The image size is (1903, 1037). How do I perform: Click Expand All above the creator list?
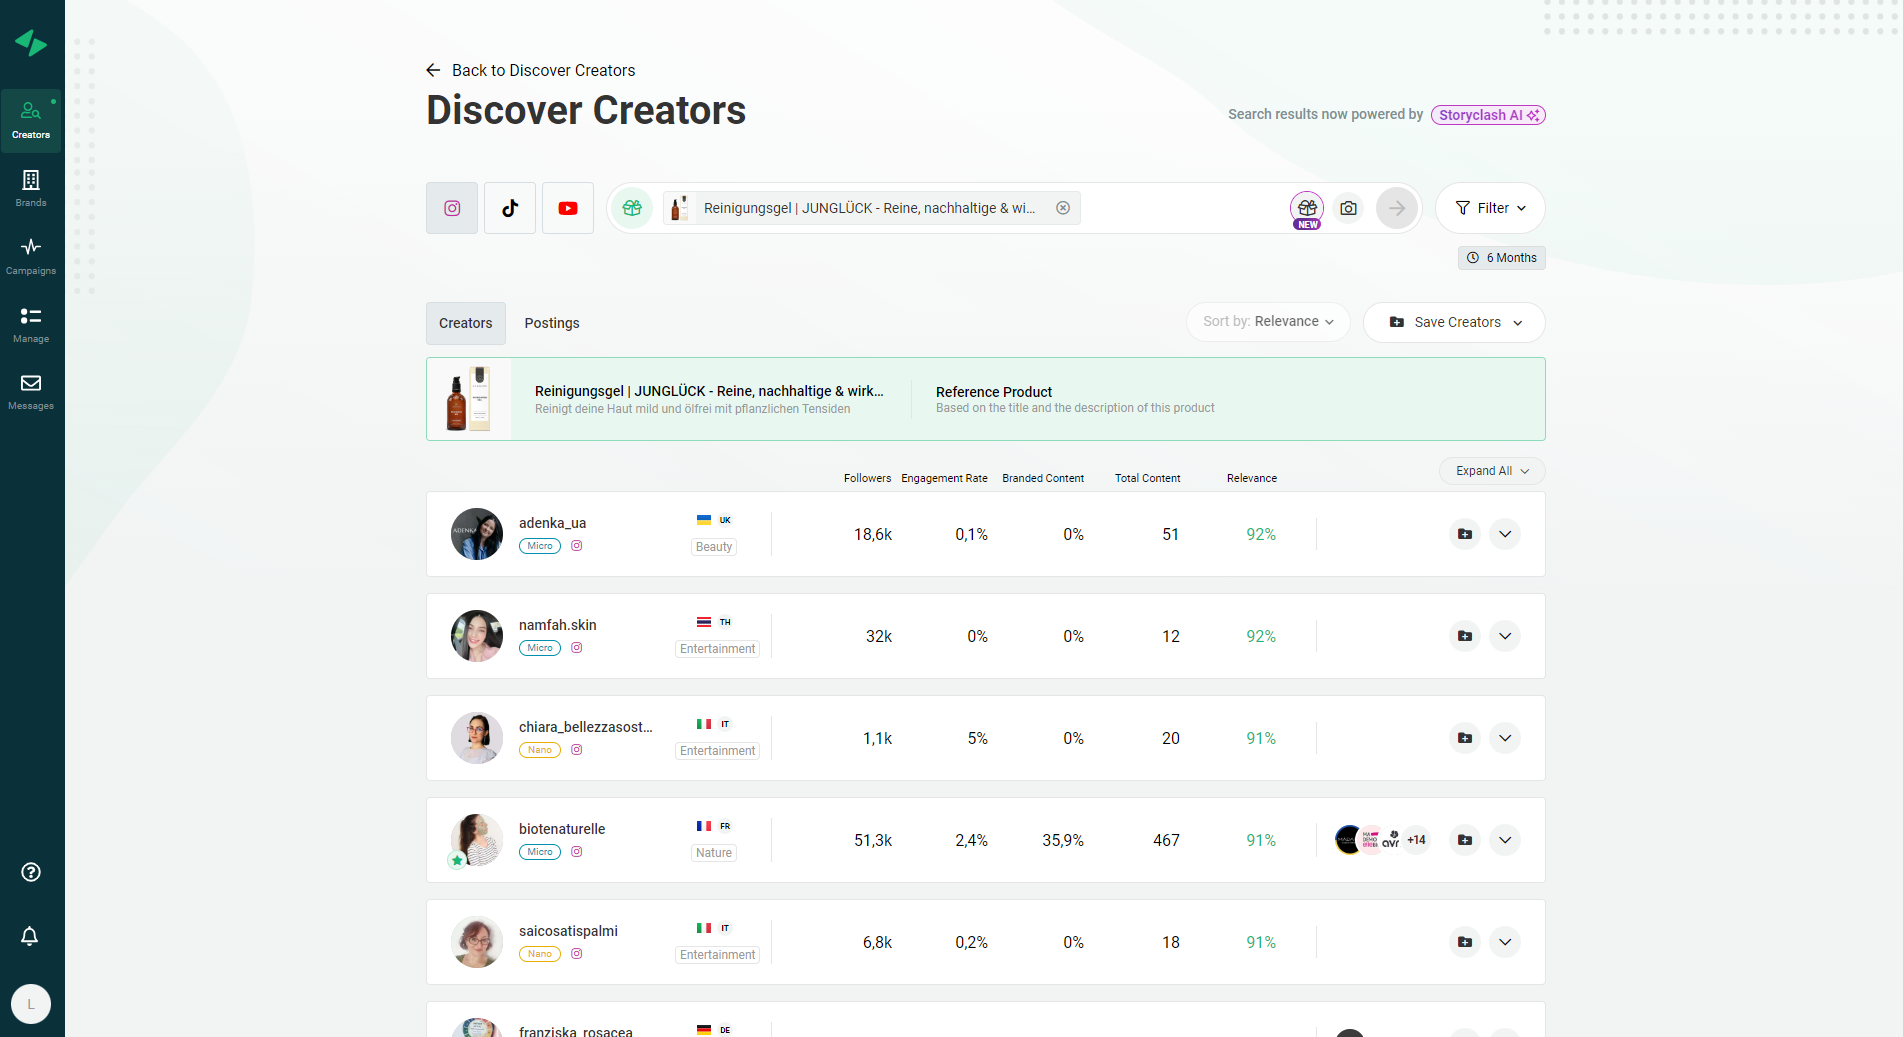click(1491, 470)
